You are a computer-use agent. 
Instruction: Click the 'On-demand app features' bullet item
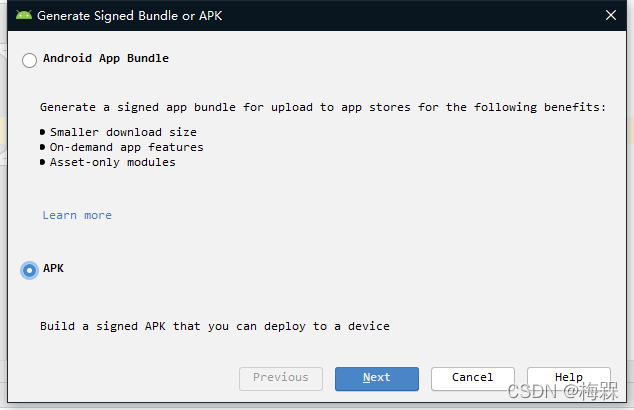click(126, 147)
